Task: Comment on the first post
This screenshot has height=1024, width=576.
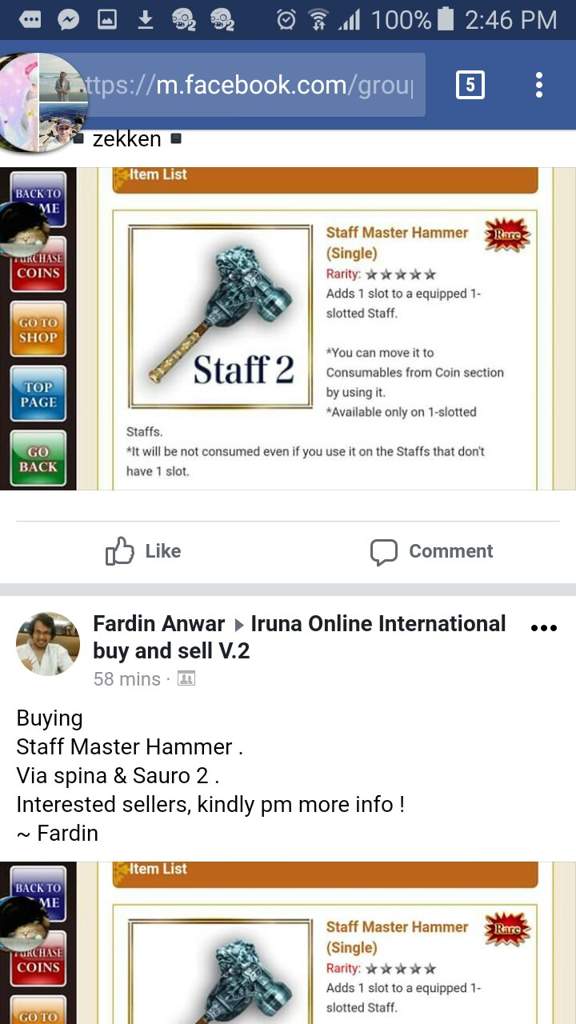Action: pyautogui.click(x=432, y=552)
